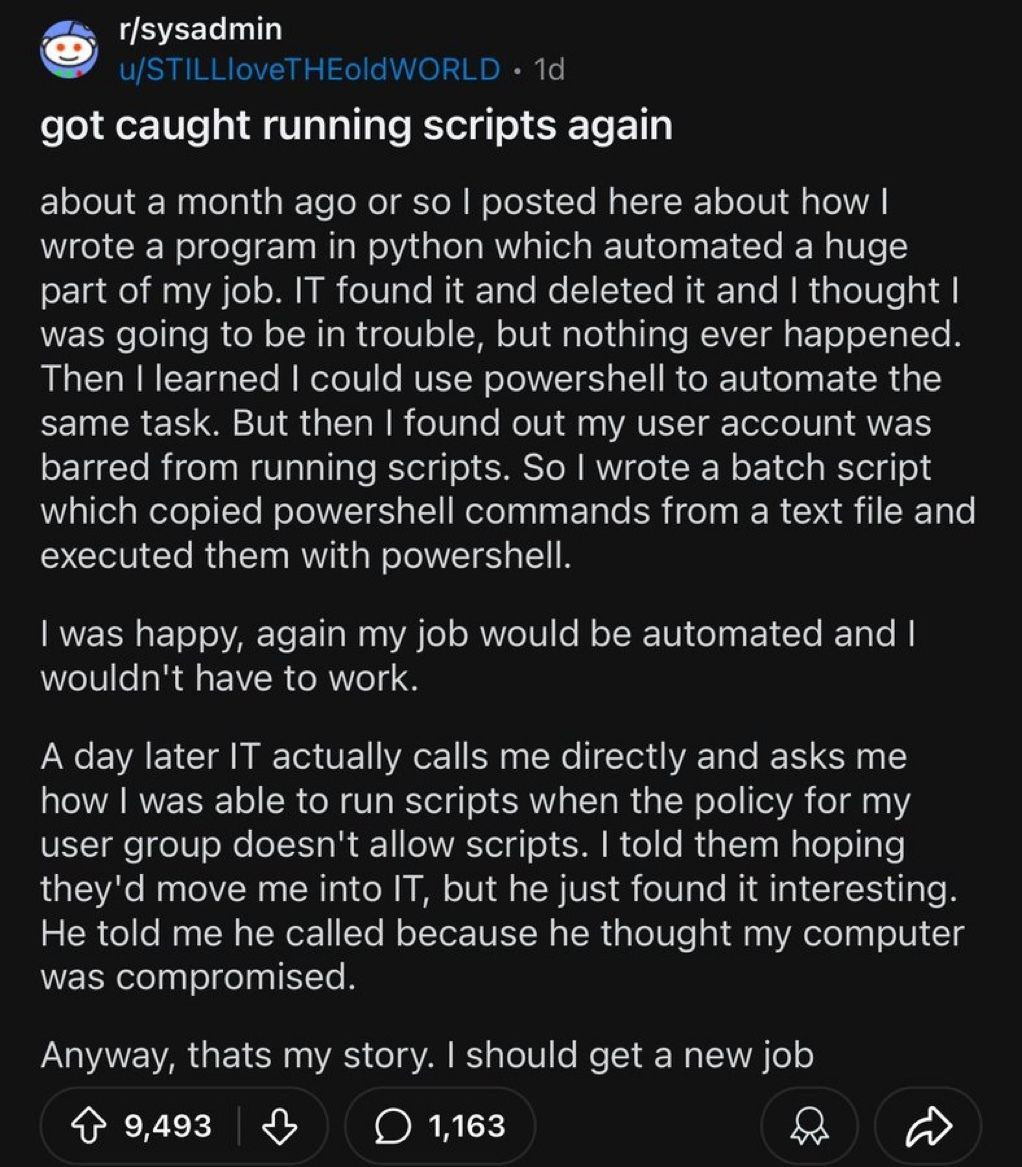Click the dot separator before the timestamp

[517, 68]
